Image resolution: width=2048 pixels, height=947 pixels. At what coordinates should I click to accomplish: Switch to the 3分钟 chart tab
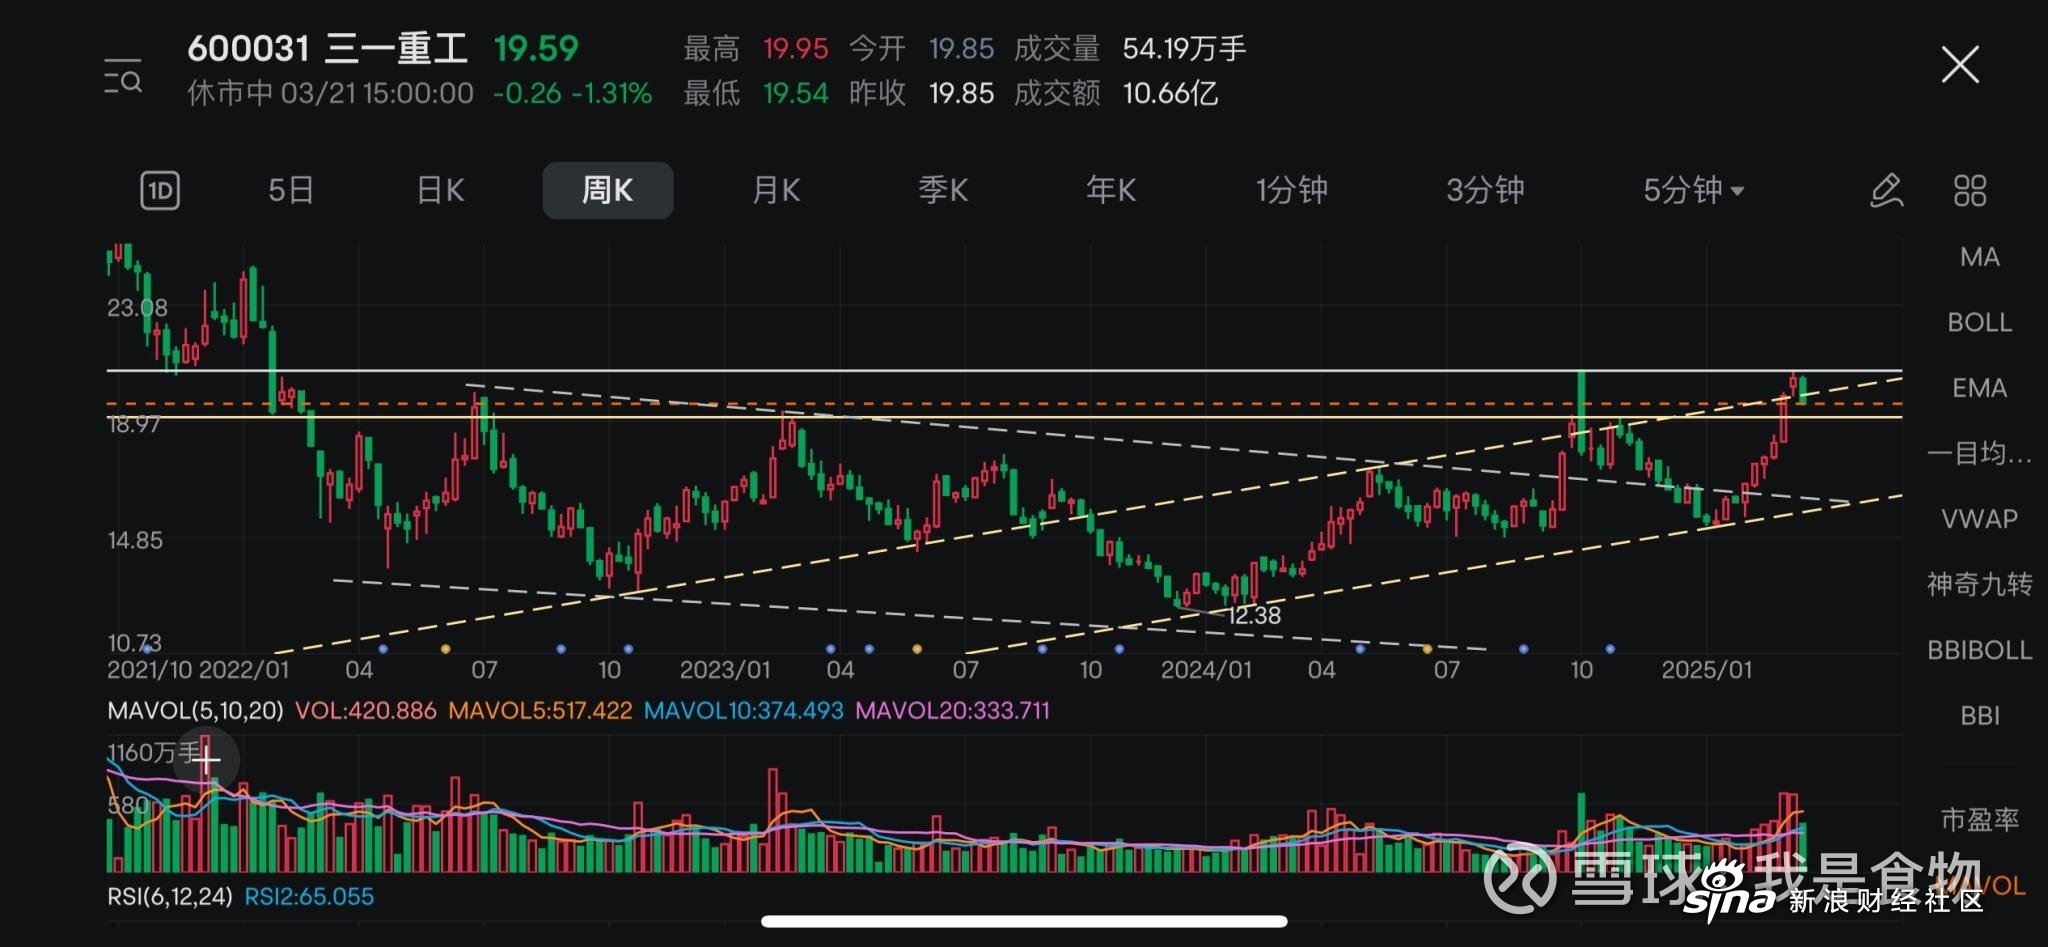pos(1485,190)
